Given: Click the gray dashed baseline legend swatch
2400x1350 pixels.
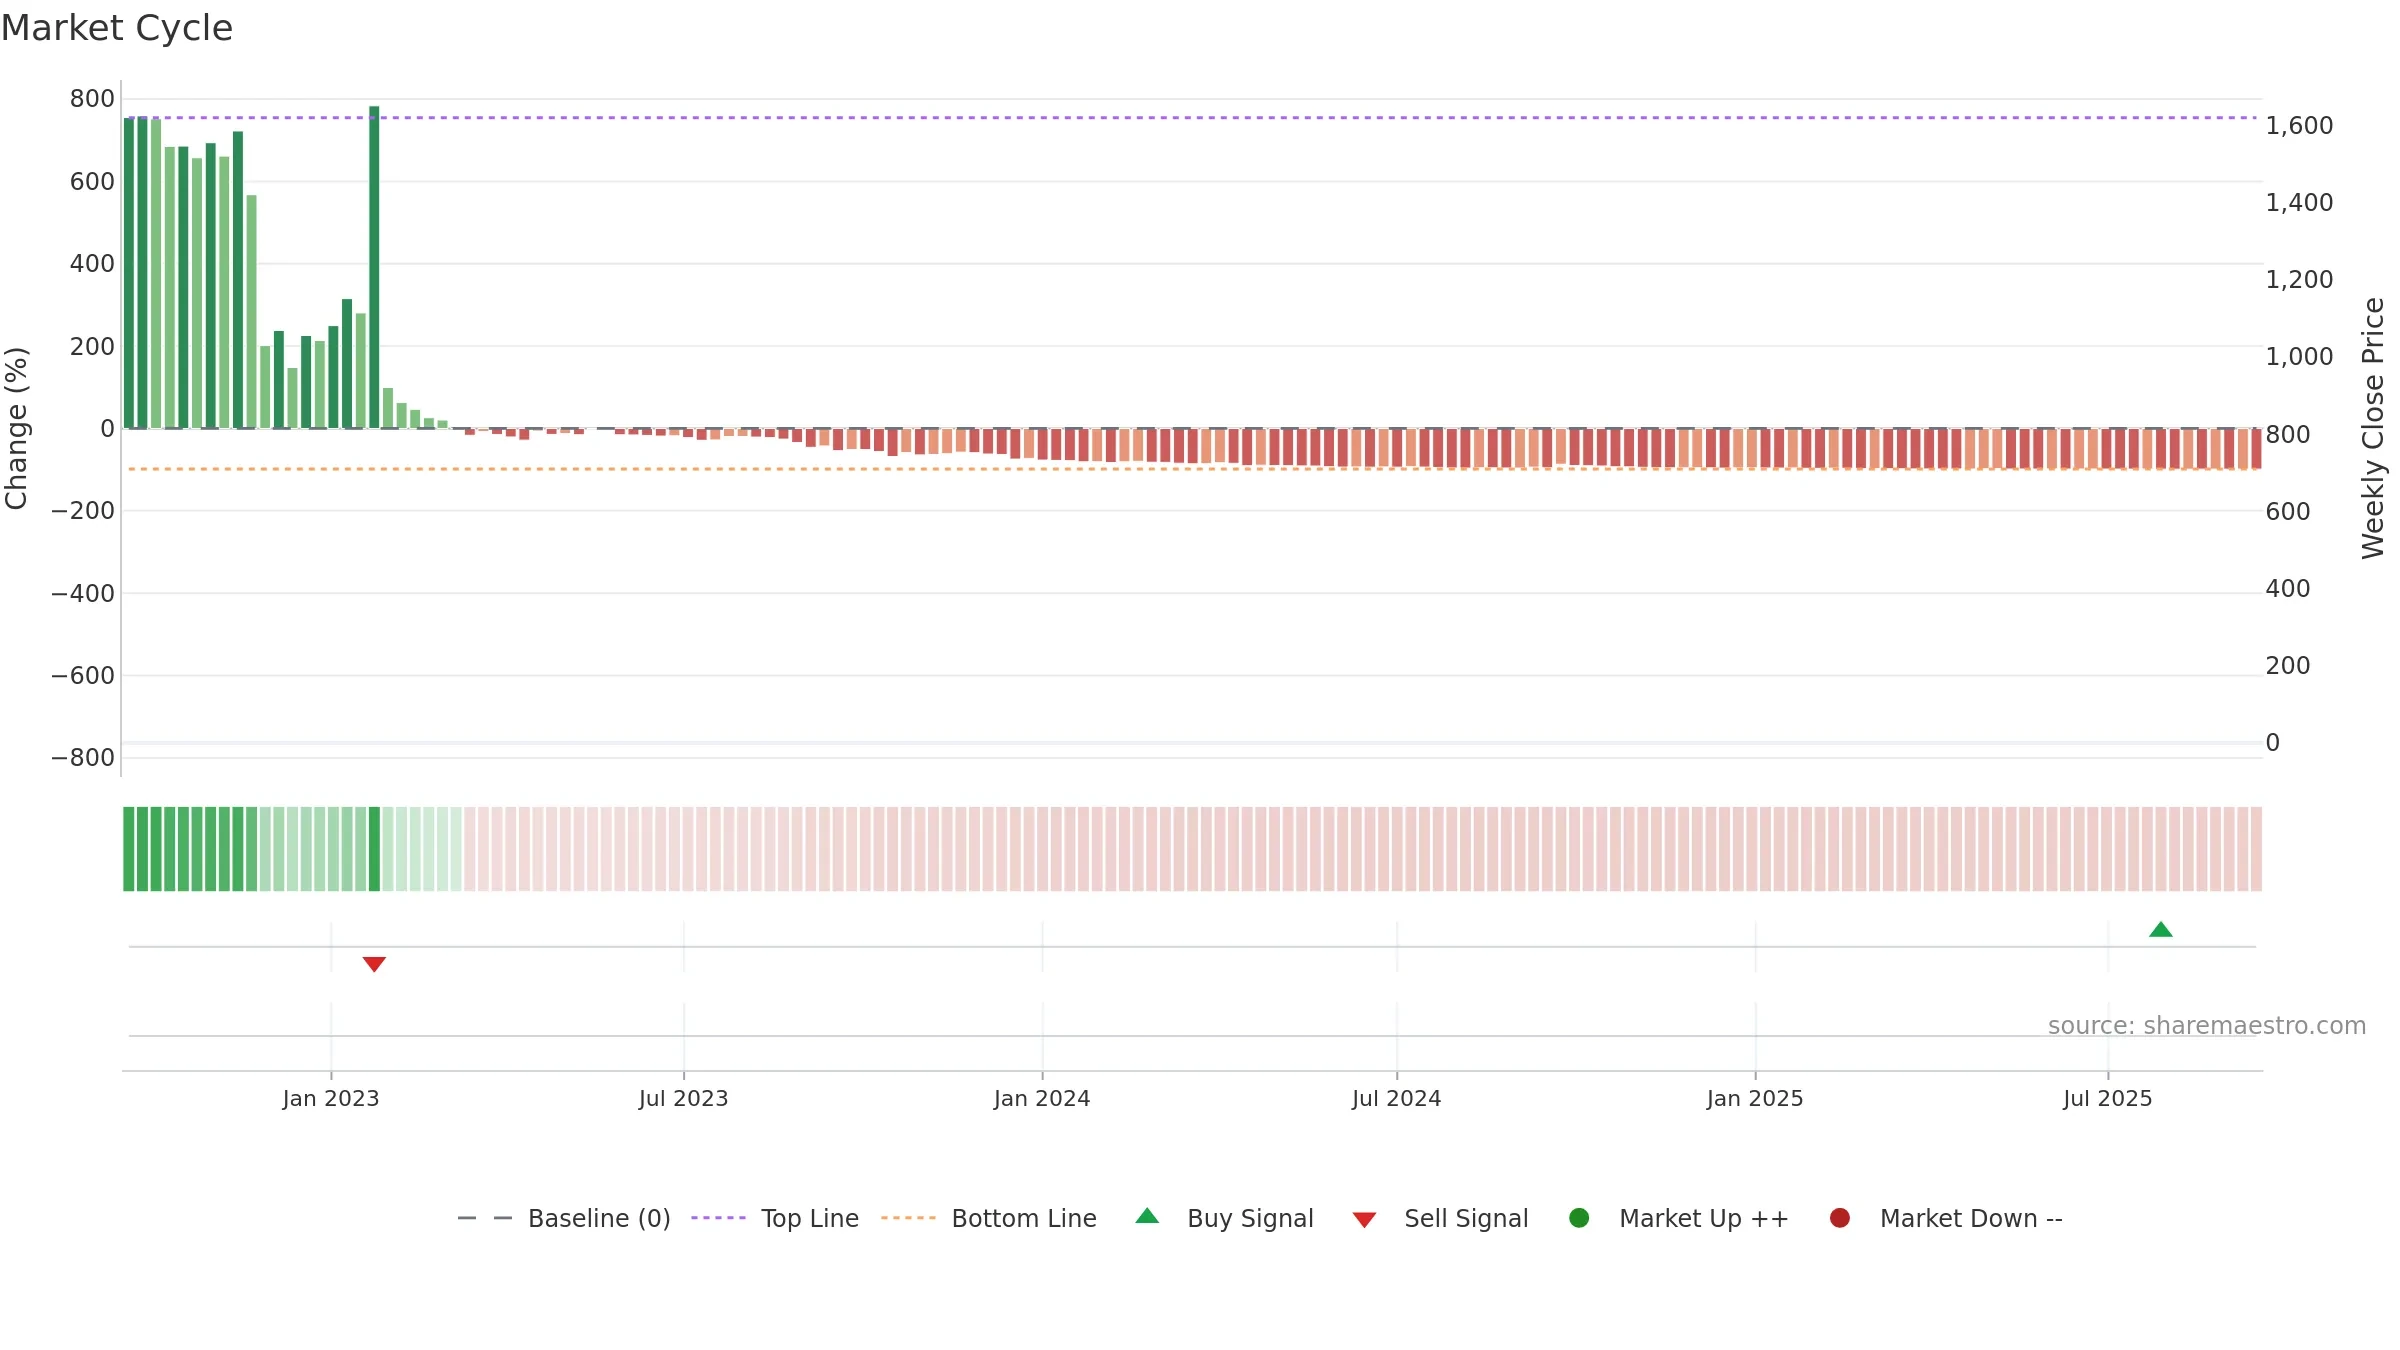Looking at the screenshot, I should (485, 1218).
